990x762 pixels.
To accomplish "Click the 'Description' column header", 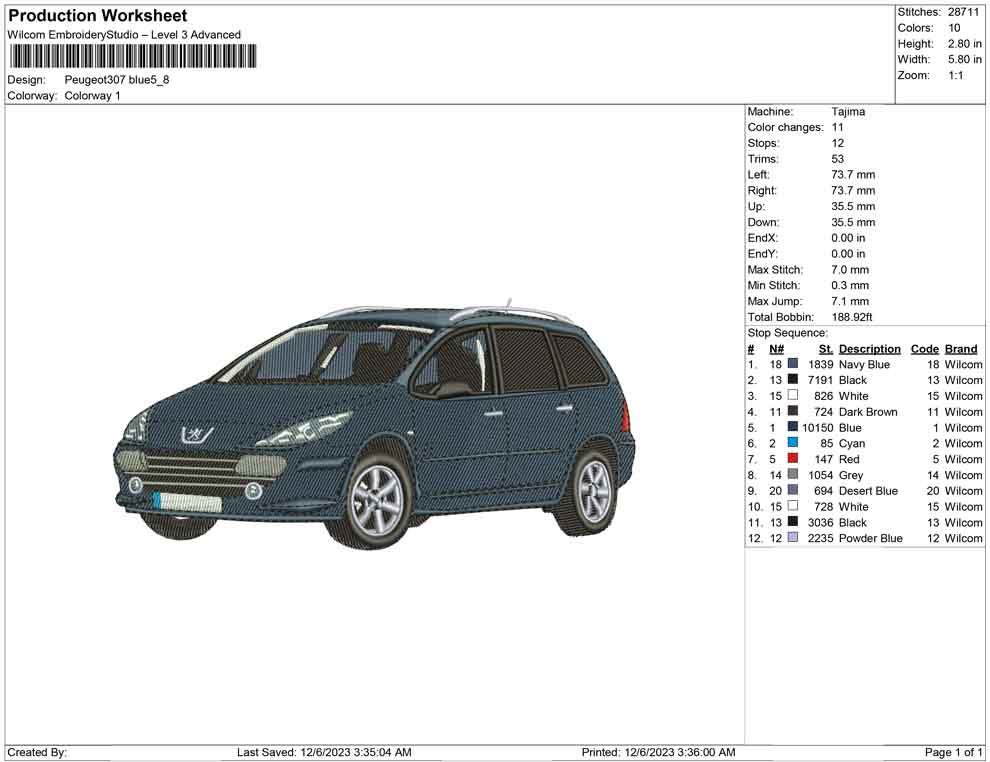I will [x=869, y=349].
